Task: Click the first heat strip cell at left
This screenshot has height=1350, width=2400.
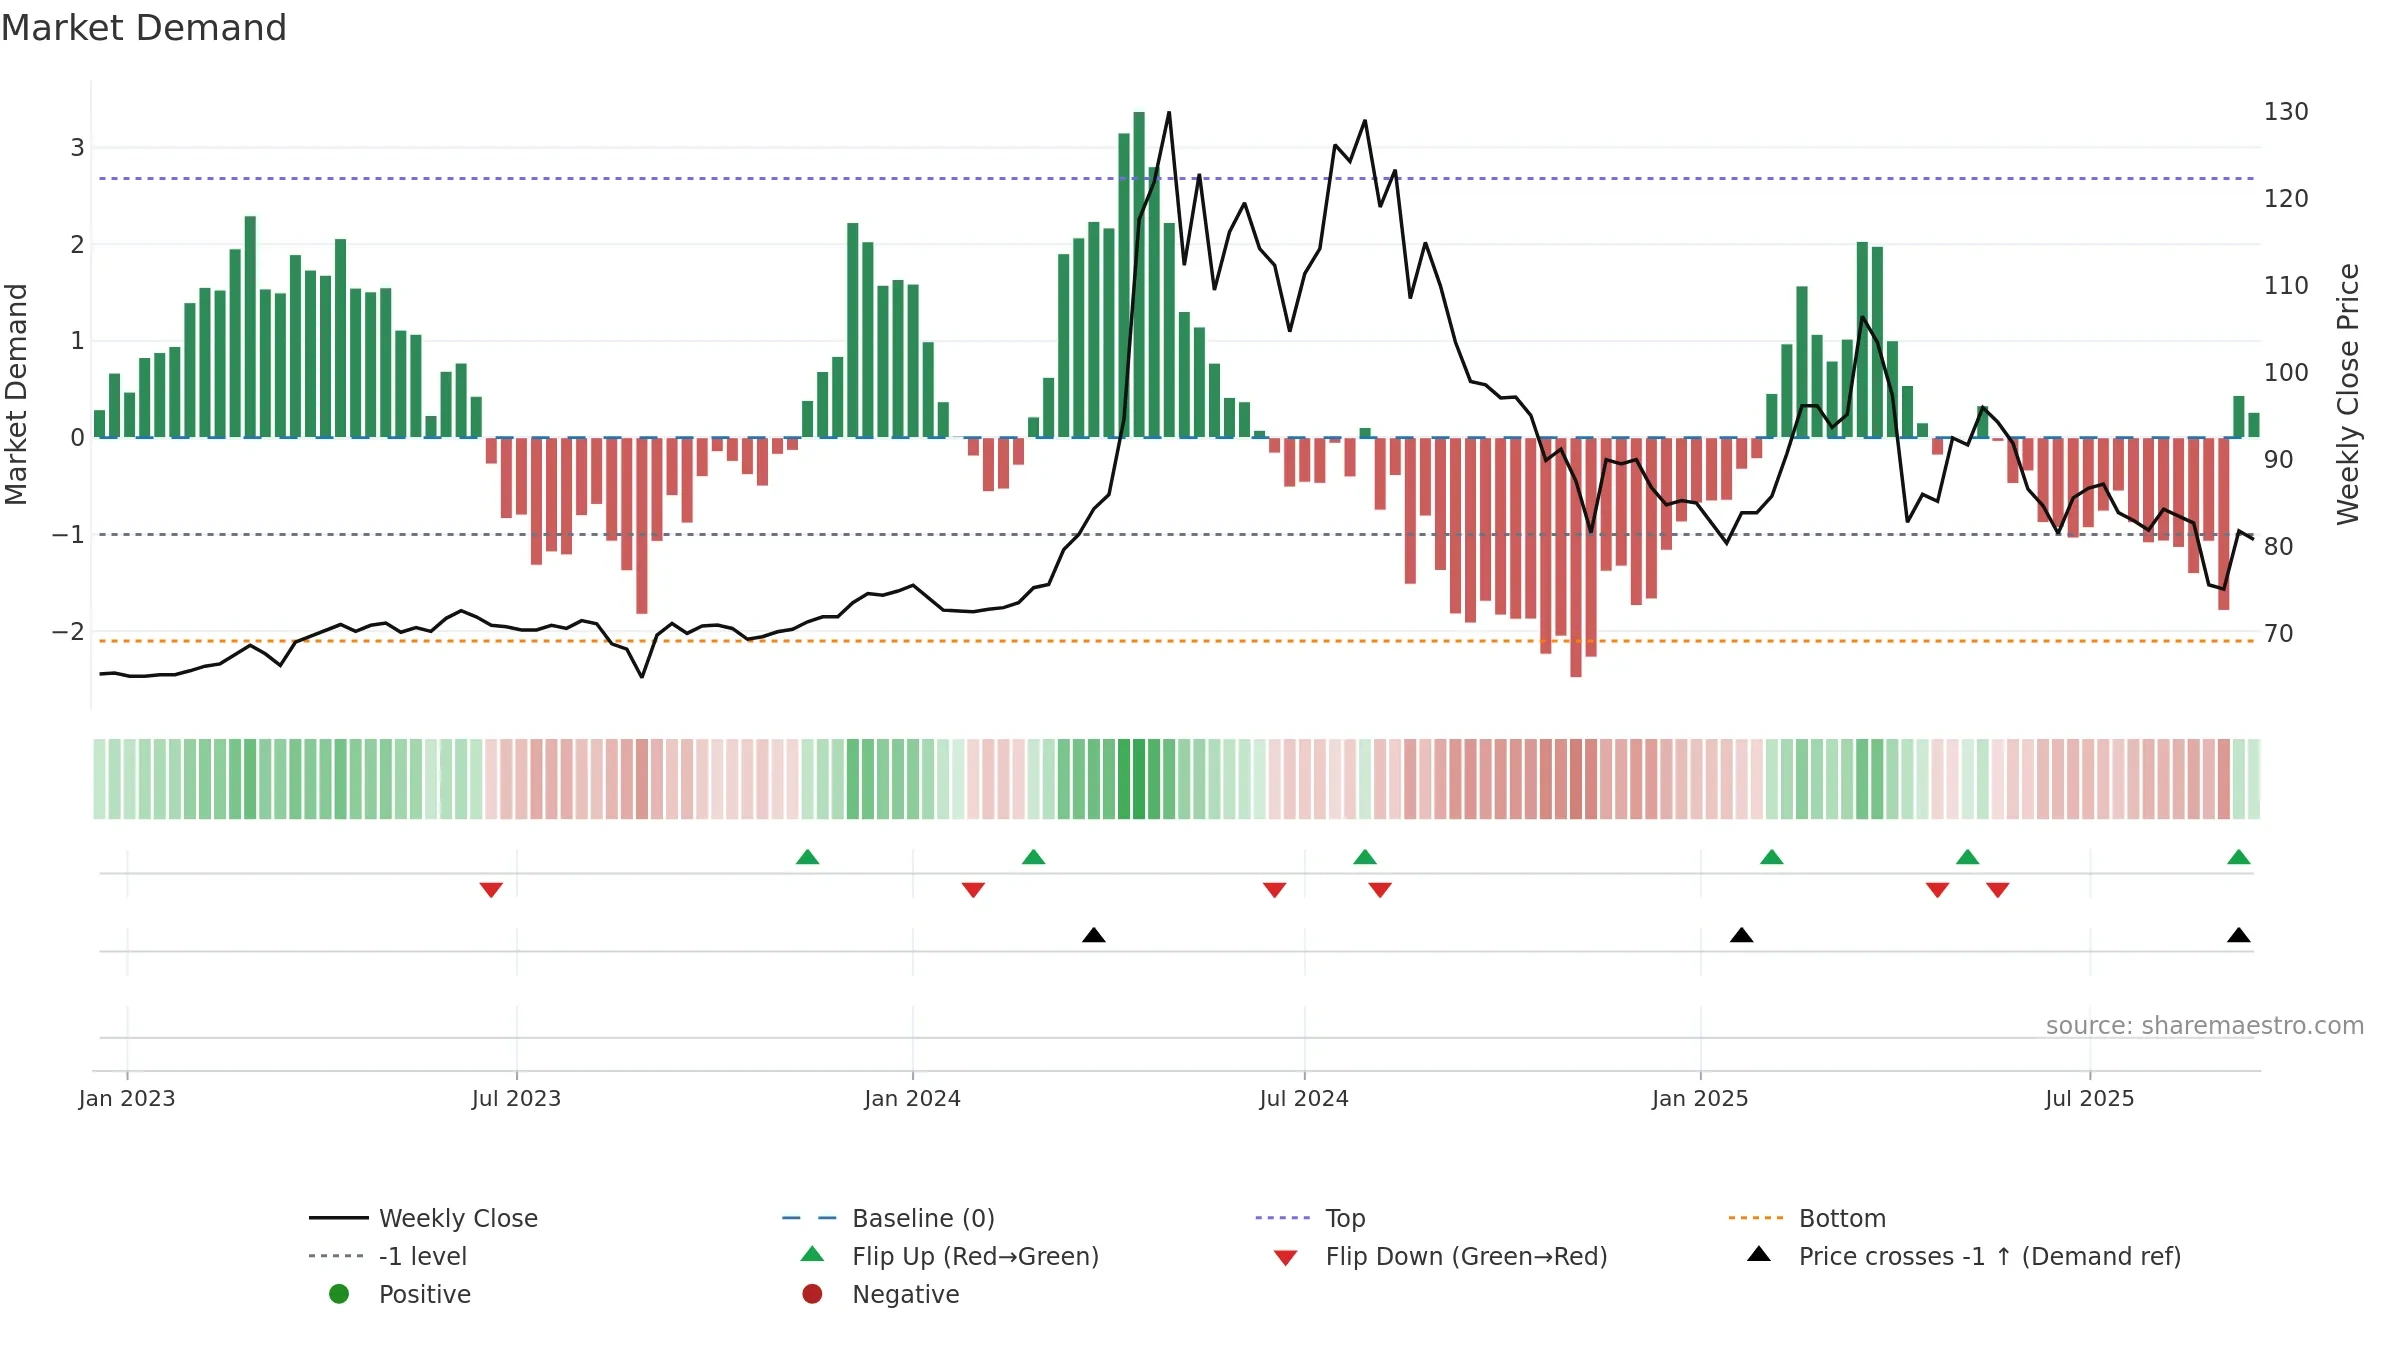Action: pos(99,779)
